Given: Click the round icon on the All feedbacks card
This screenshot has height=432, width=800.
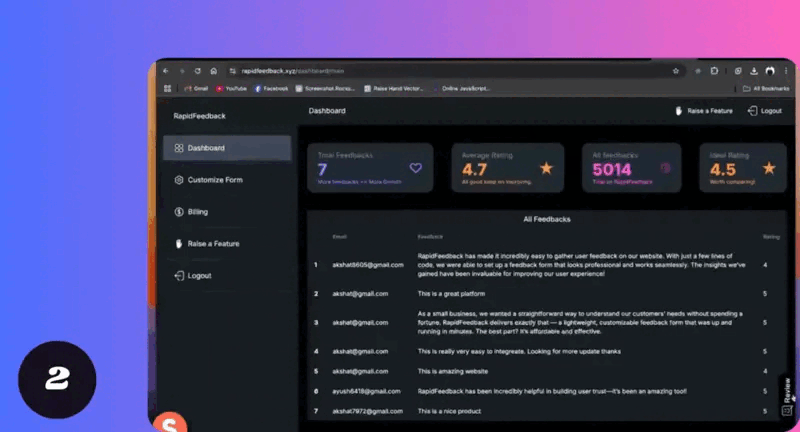Looking at the screenshot, I should pyautogui.click(x=665, y=168).
